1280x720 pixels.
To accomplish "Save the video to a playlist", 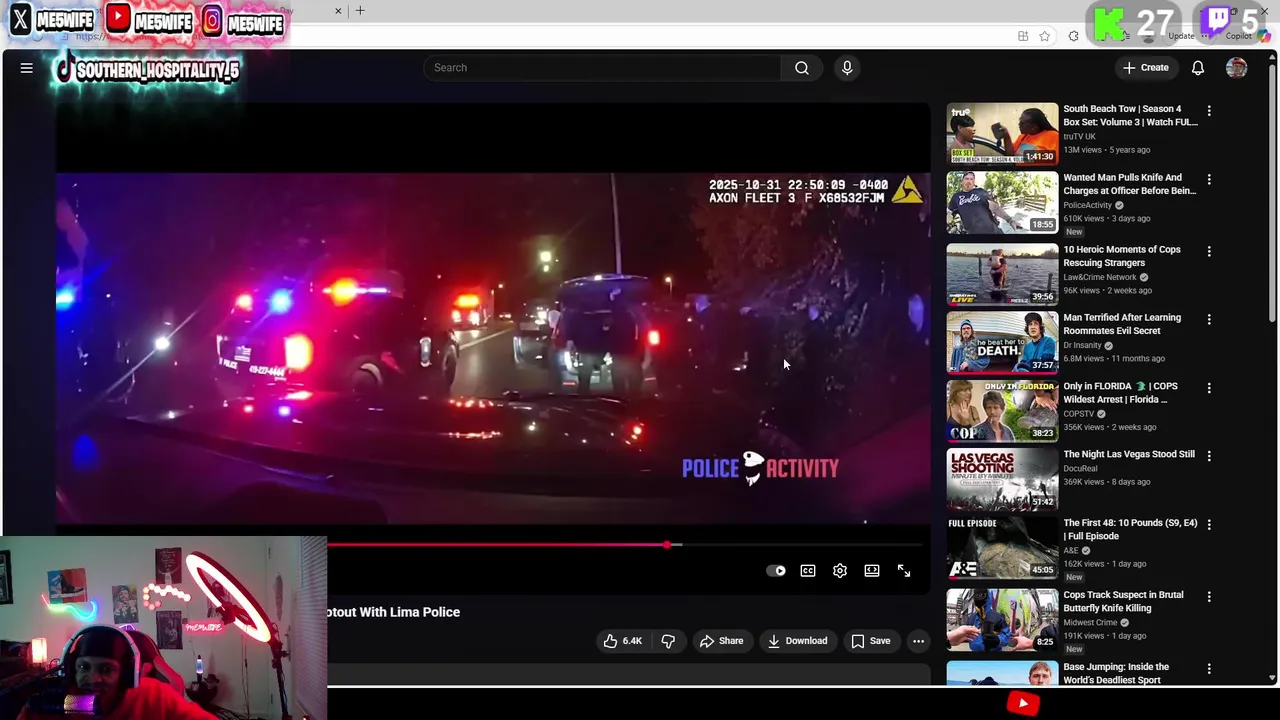I will (x=870, y=641).
